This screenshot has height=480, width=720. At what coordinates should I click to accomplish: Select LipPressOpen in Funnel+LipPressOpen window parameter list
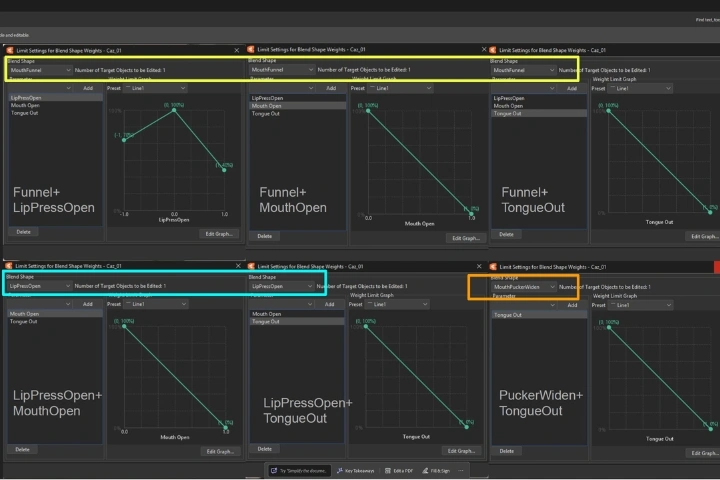click(56, 98)
